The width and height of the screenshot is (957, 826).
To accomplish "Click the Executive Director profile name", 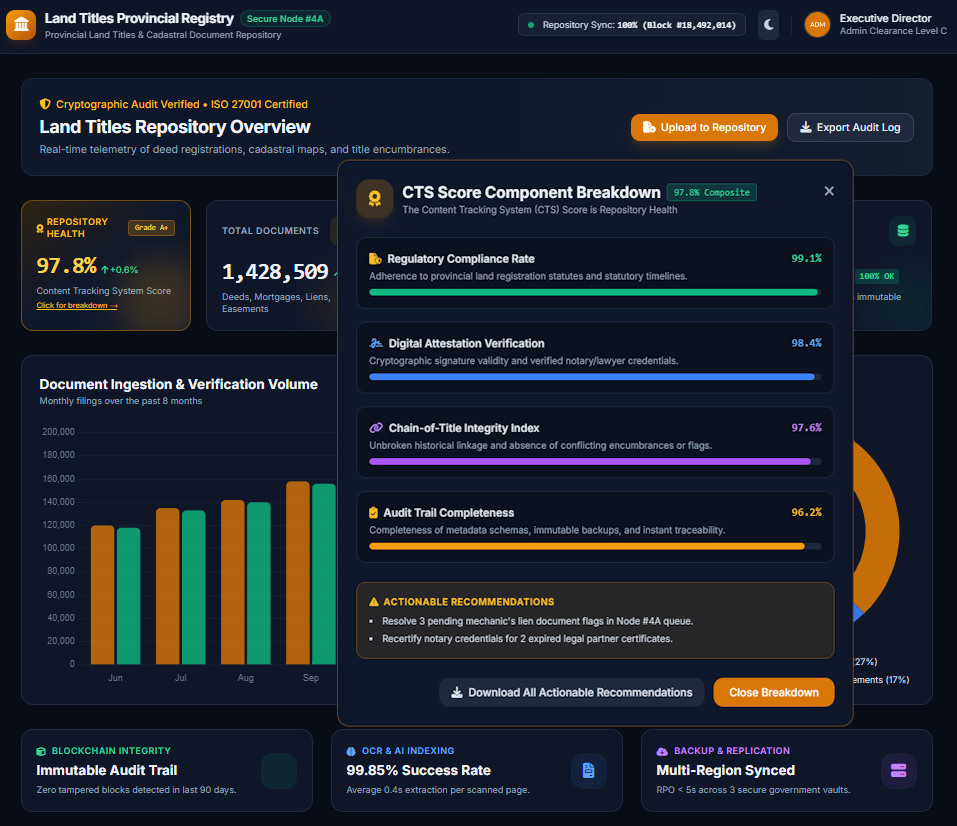I will (886, 18).
